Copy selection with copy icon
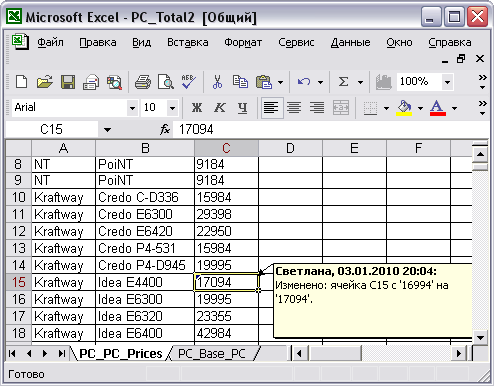 point(240,82)
